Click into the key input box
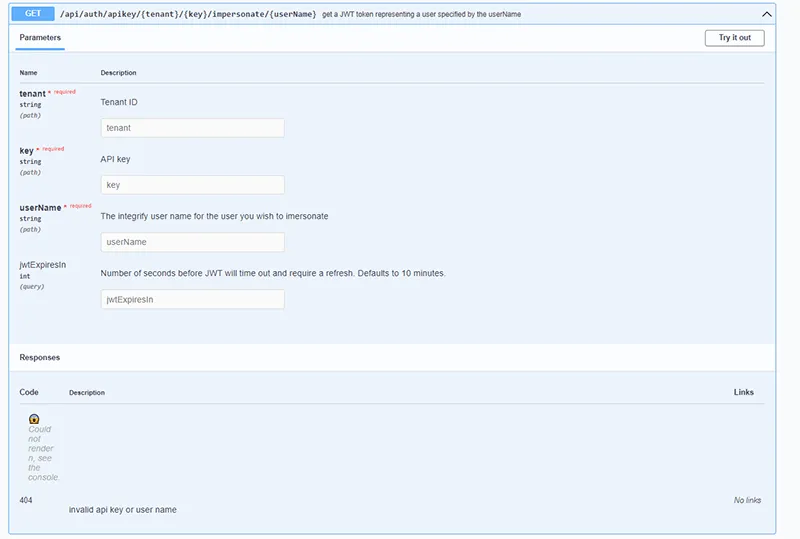The image size is (800, 539). (192, 185)
